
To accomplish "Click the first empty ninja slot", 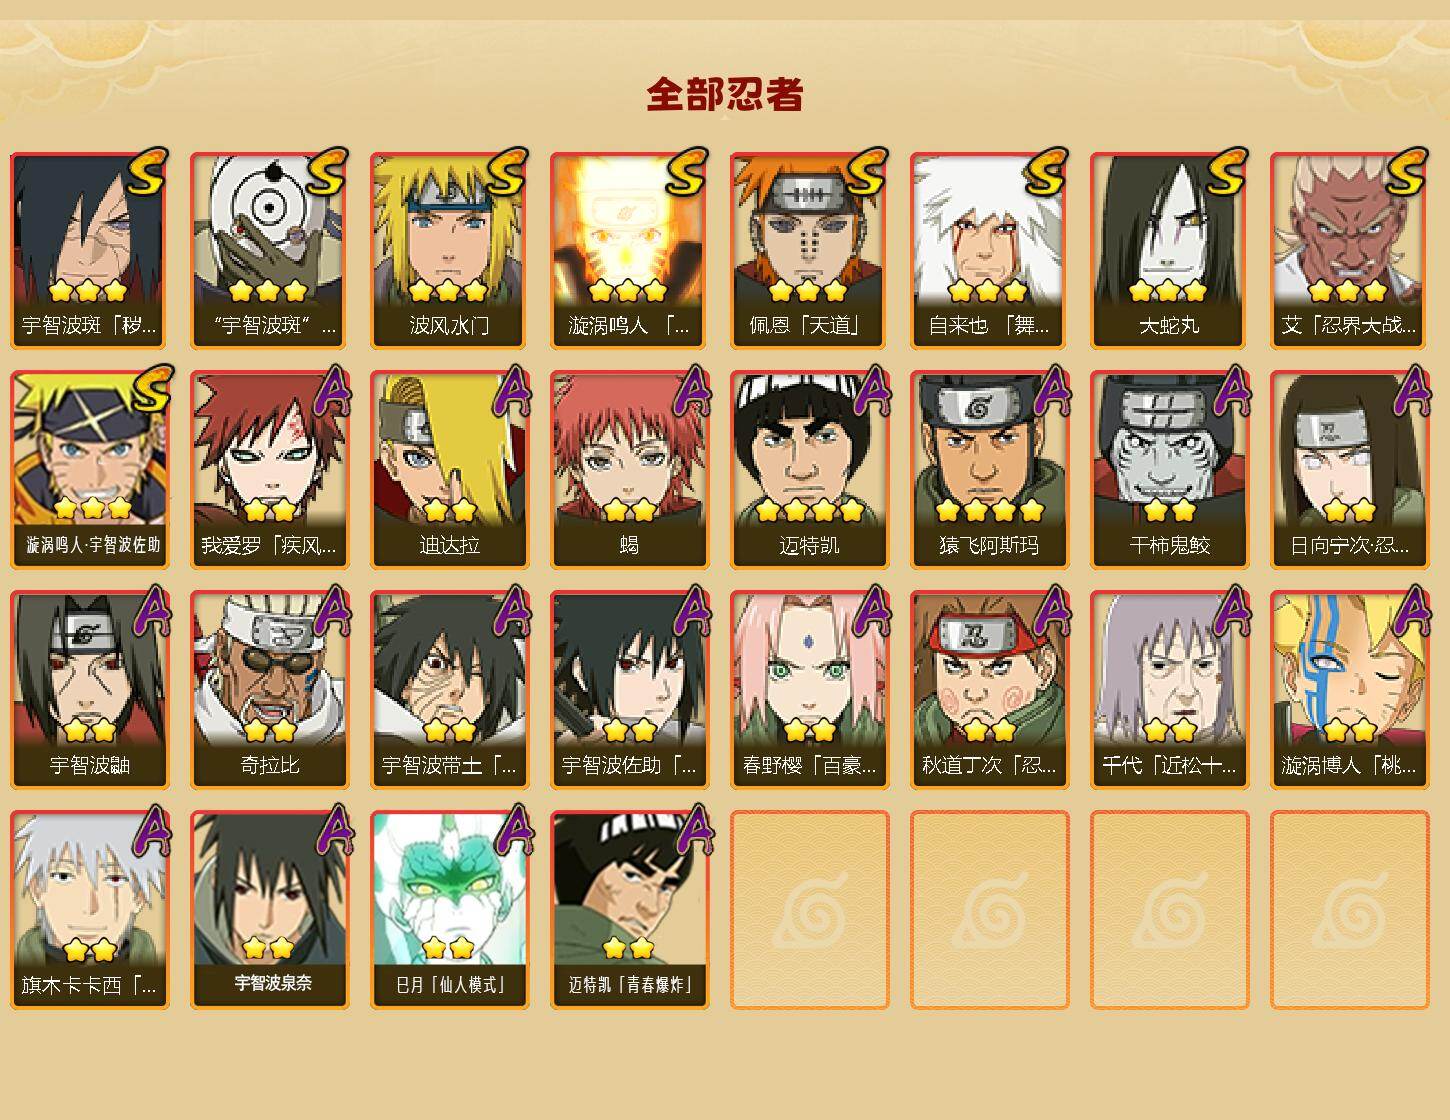I will click(809, 910).
